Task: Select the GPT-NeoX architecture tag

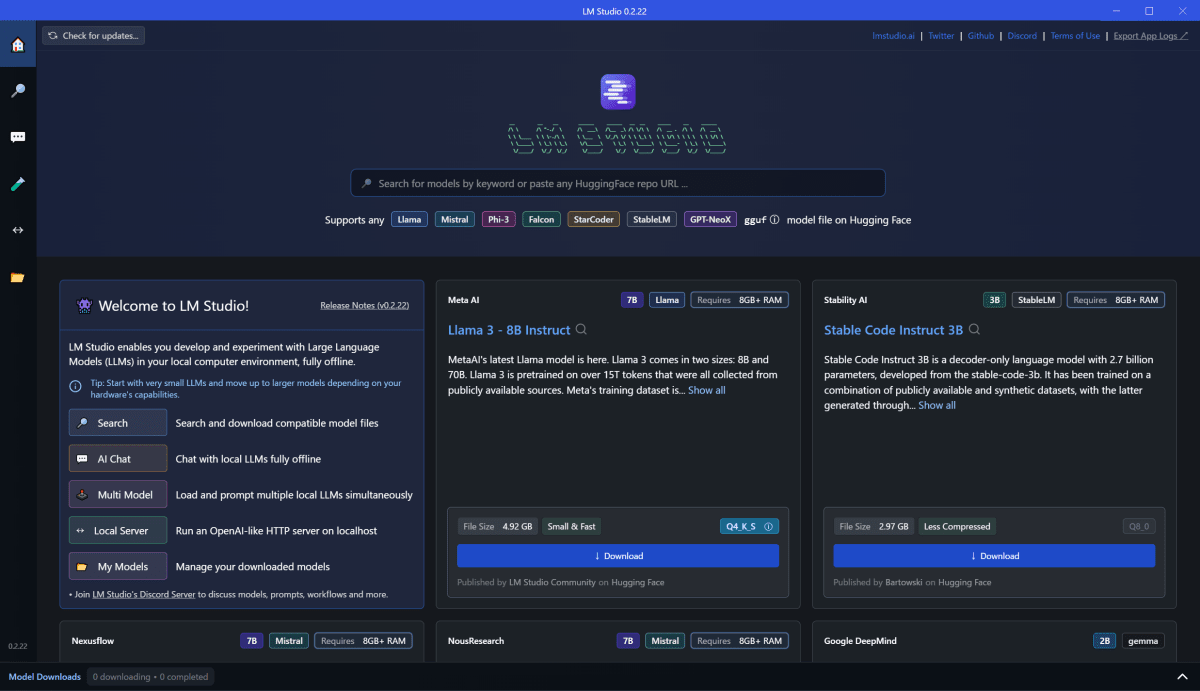Action: coord(711,220)
